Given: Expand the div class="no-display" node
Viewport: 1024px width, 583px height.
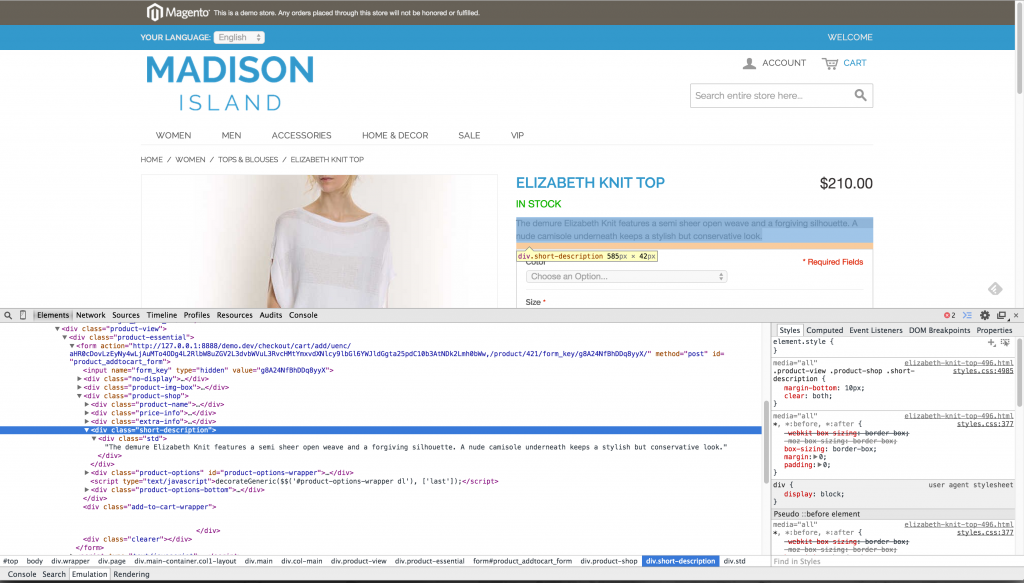Looking at the screenshot, I should [x=80, y=379].
